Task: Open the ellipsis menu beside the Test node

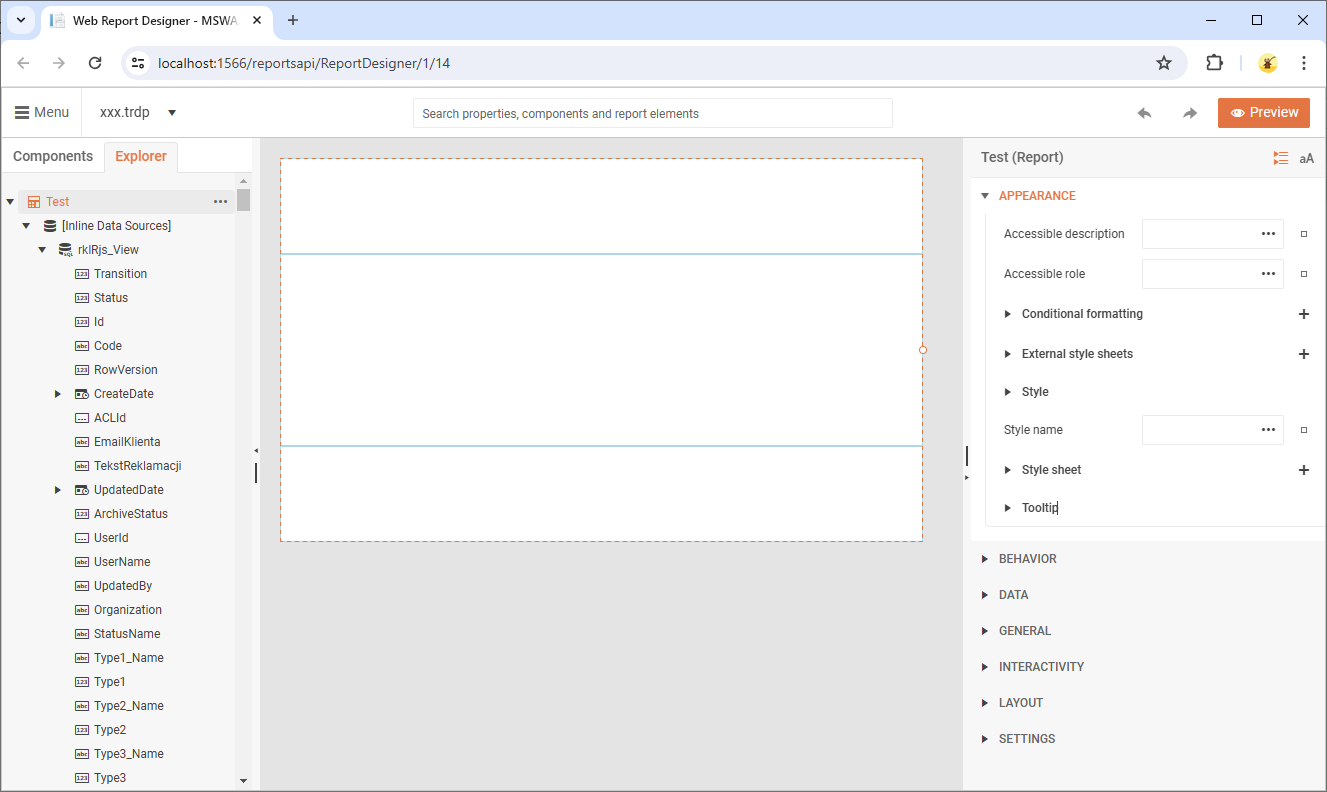Action: [220, 201]
